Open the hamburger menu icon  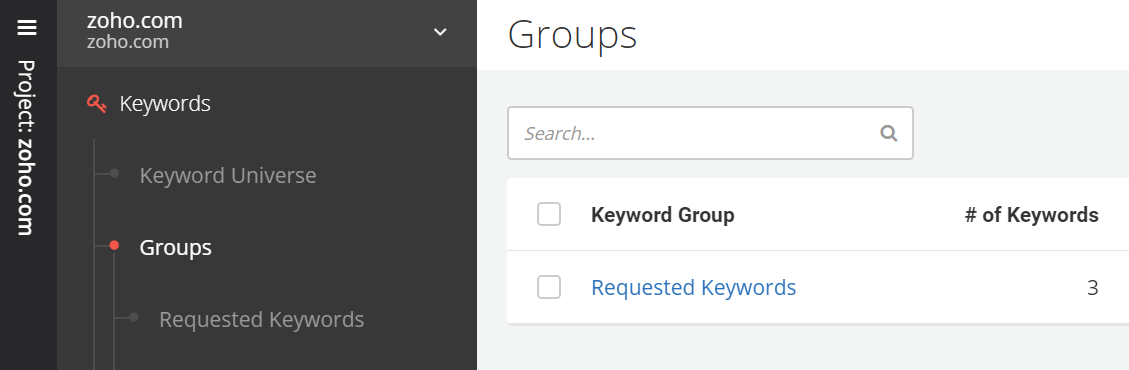coord(27,27)
